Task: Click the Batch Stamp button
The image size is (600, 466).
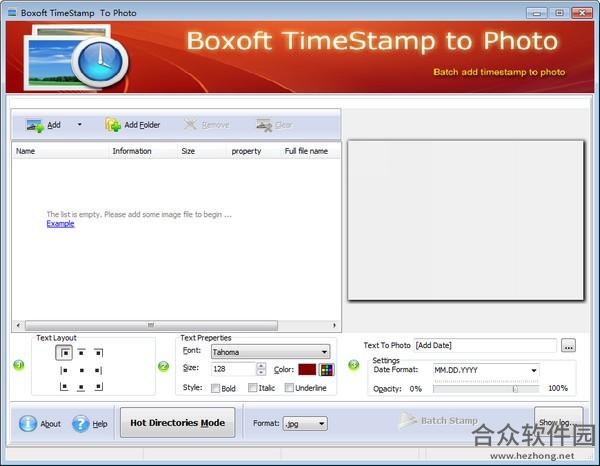Action: click(x=439, y=420)
